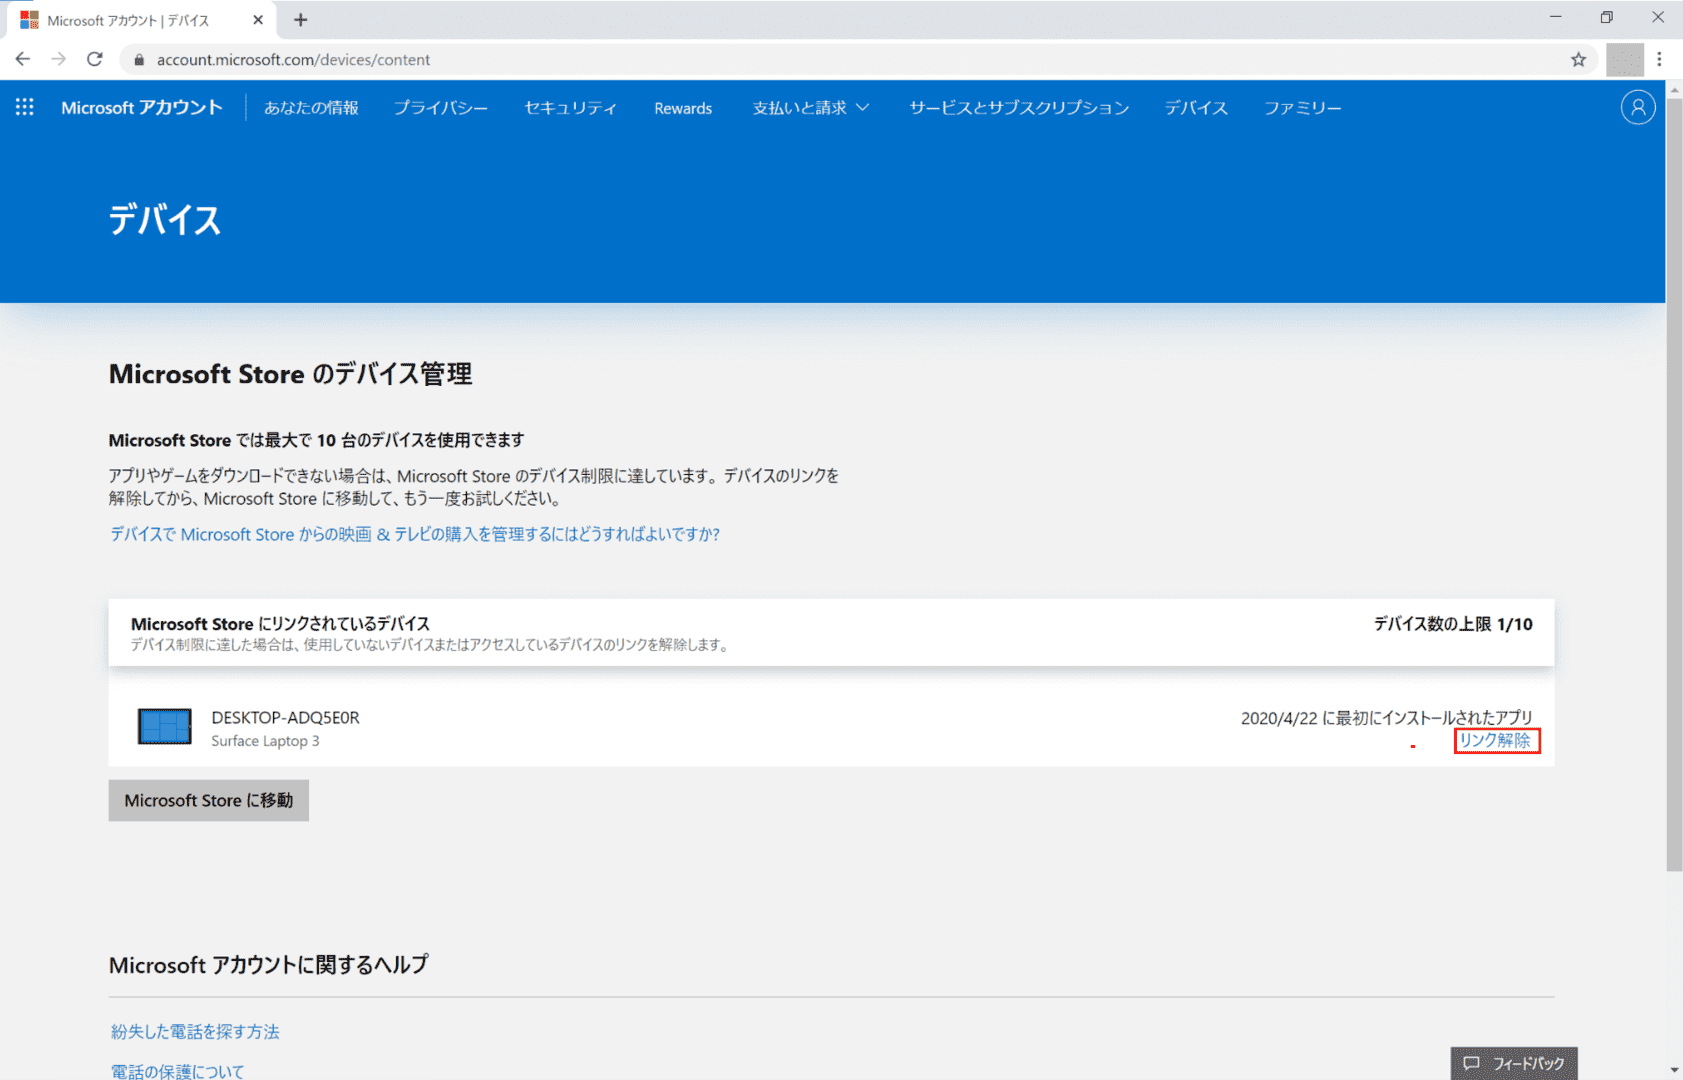Open Rewards menu item
The height and width of the screenshot is (1080, 1683).
(x=683, y=108)
